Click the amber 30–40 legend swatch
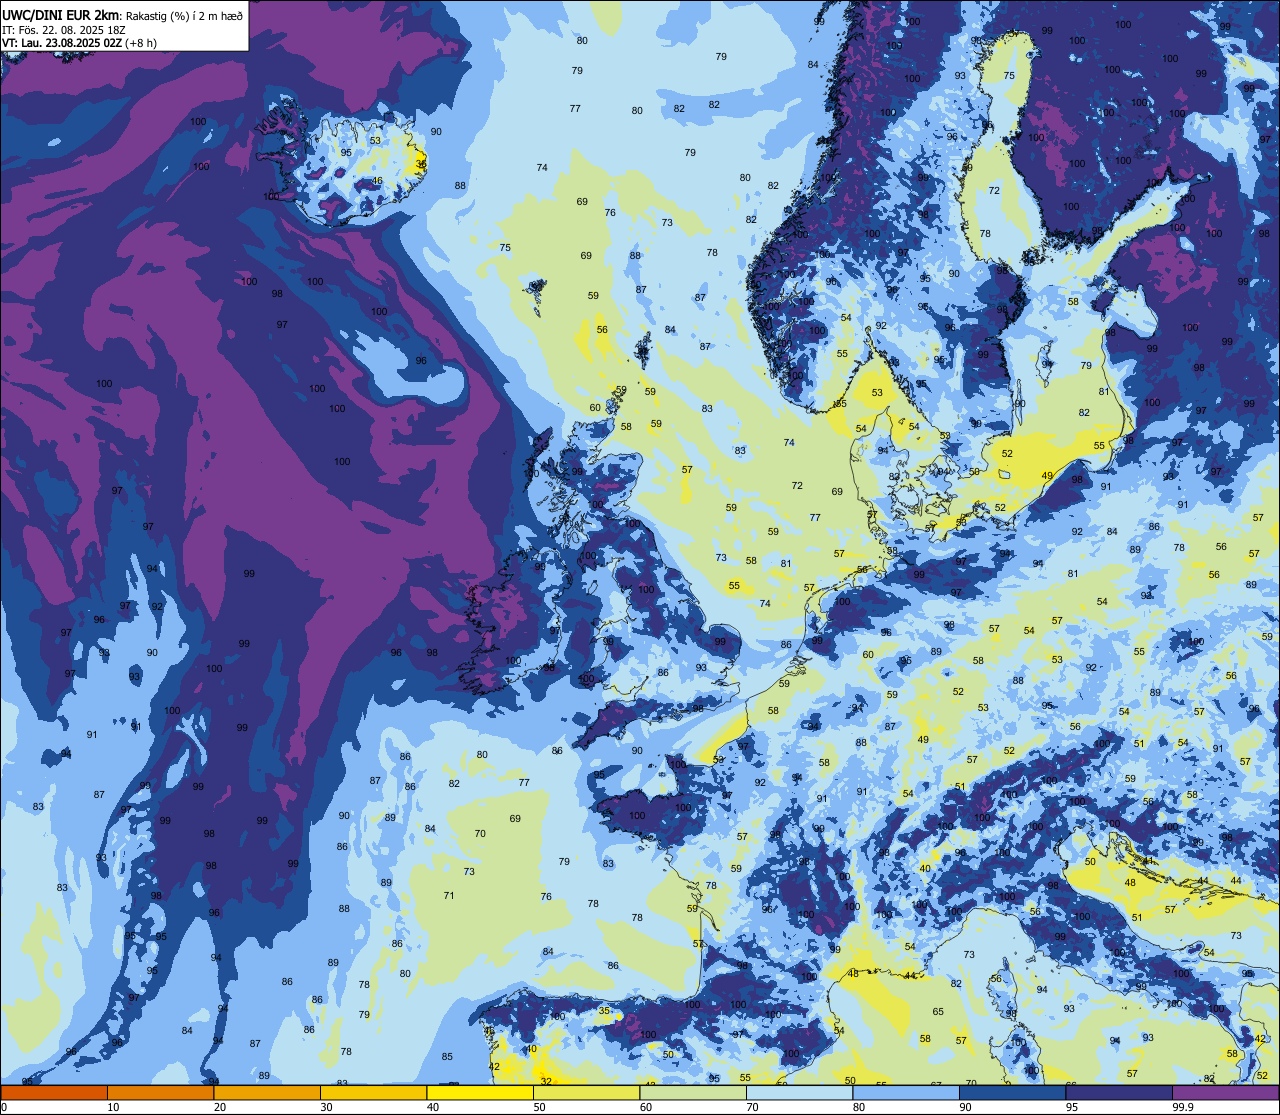Screen dimensions: 1280x1115 (373, 1092)
